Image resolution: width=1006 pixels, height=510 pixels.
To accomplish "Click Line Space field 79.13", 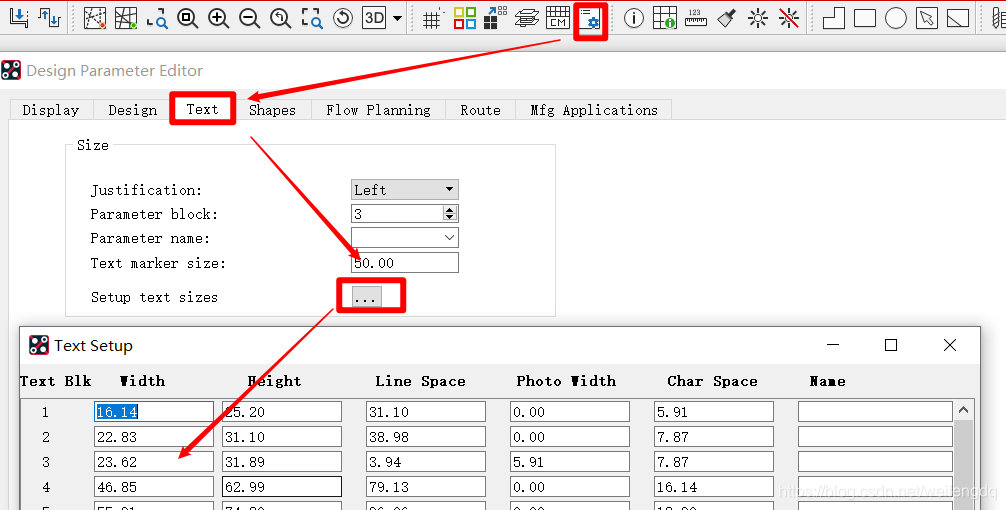I will click(x=426, y=487).
